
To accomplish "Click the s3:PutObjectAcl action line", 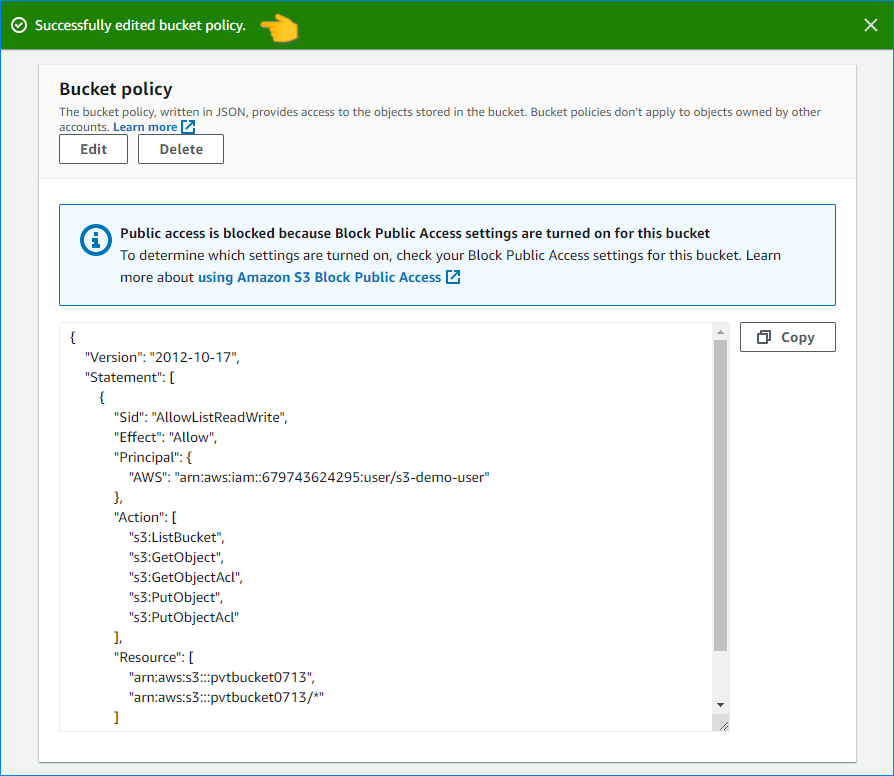I will pyautogui.click(x=184, y=617).
